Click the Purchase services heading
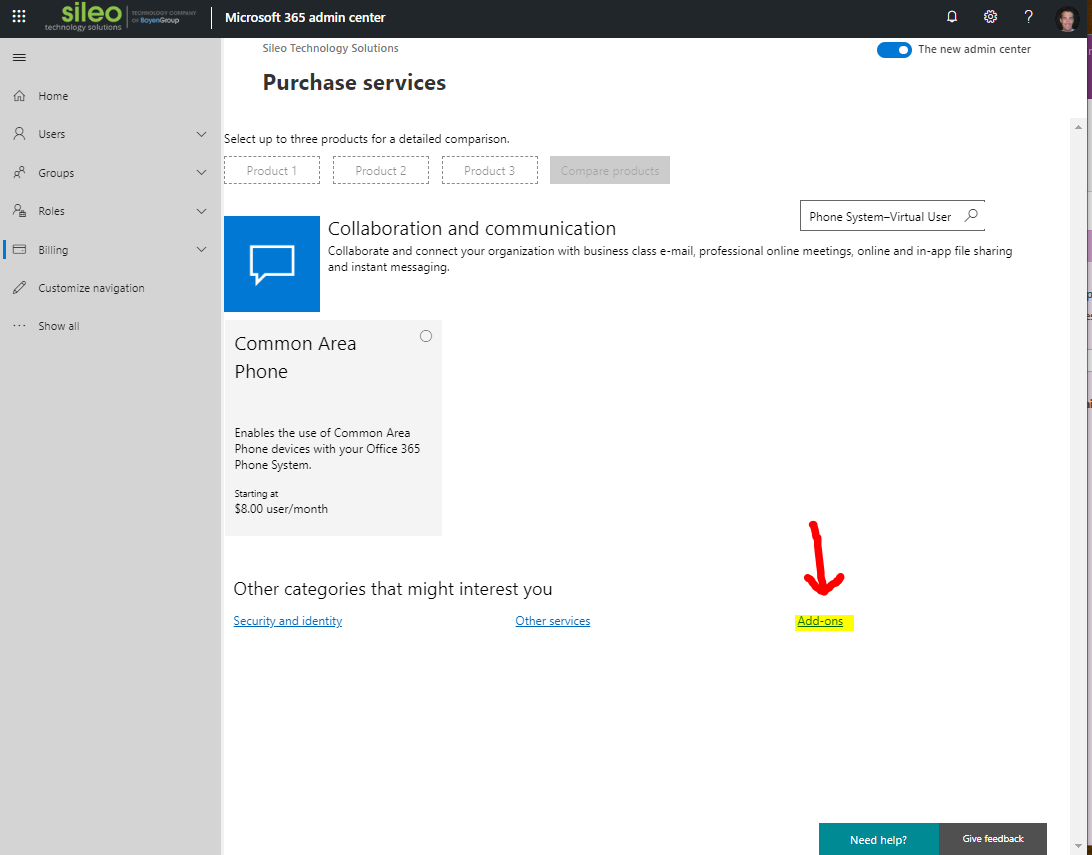This screenshot has width=1092, height=855. click(x=354, y=82)
